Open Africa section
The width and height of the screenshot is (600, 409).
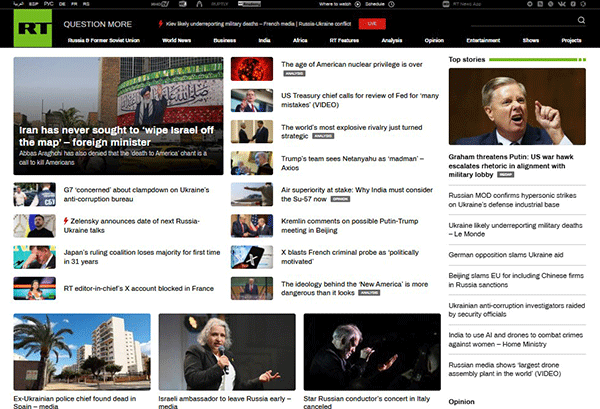tap(300, 40)
